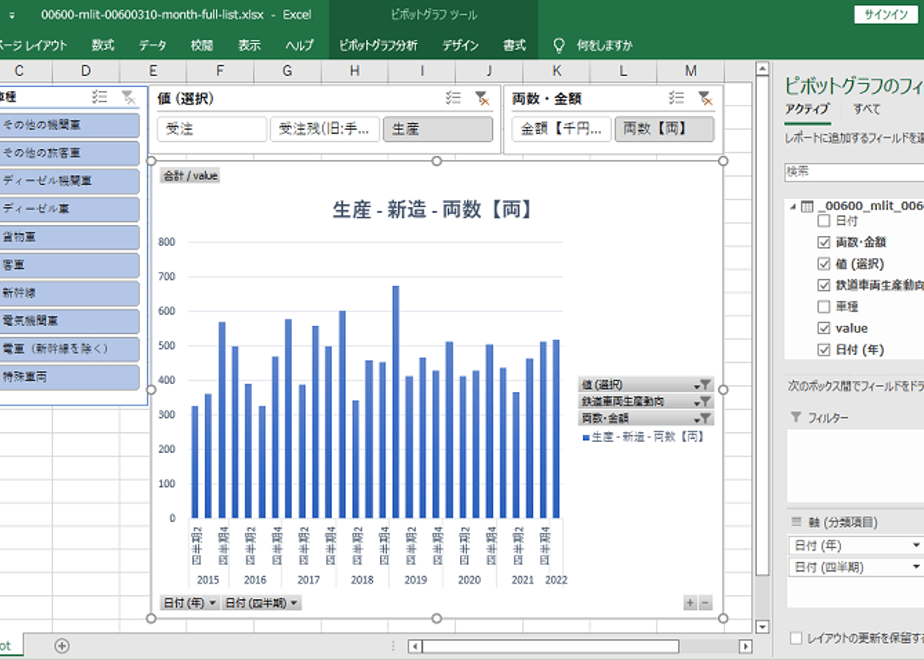
Task: Clear the filter on the 値 (選択) slicer
Action: click(481, 98)
